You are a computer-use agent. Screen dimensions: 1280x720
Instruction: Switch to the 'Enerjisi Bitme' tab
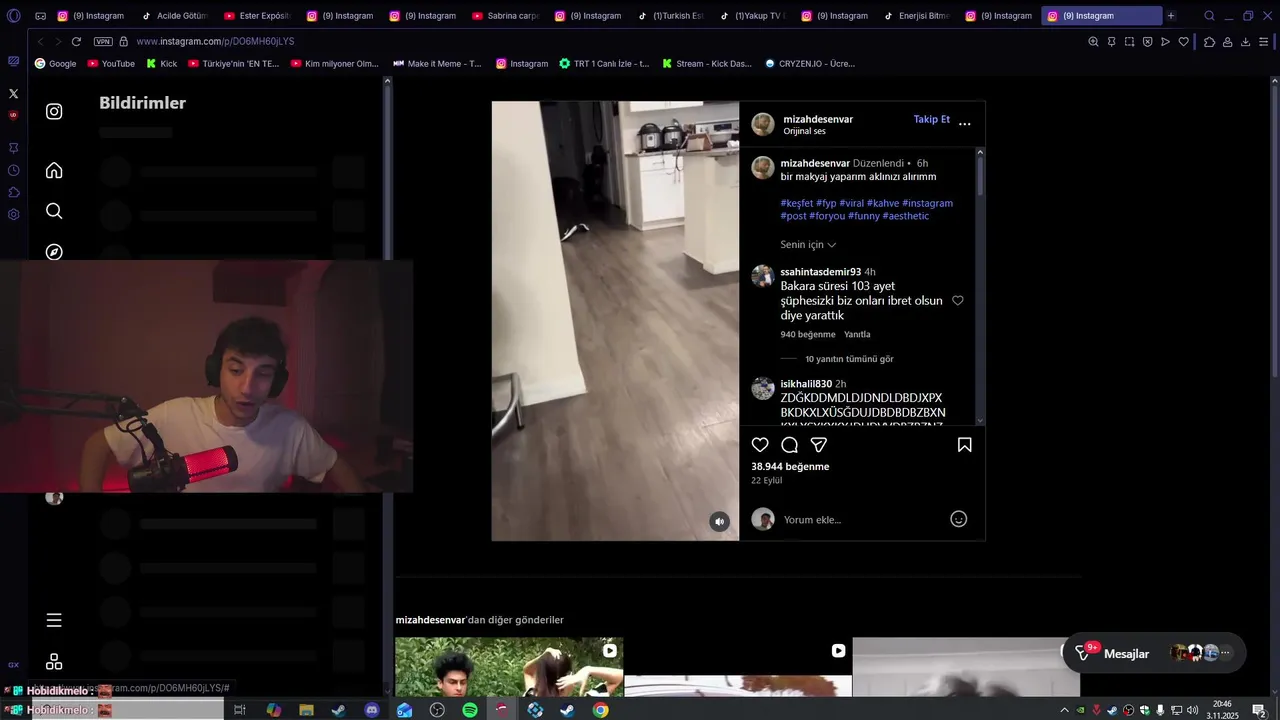[916, 16]
